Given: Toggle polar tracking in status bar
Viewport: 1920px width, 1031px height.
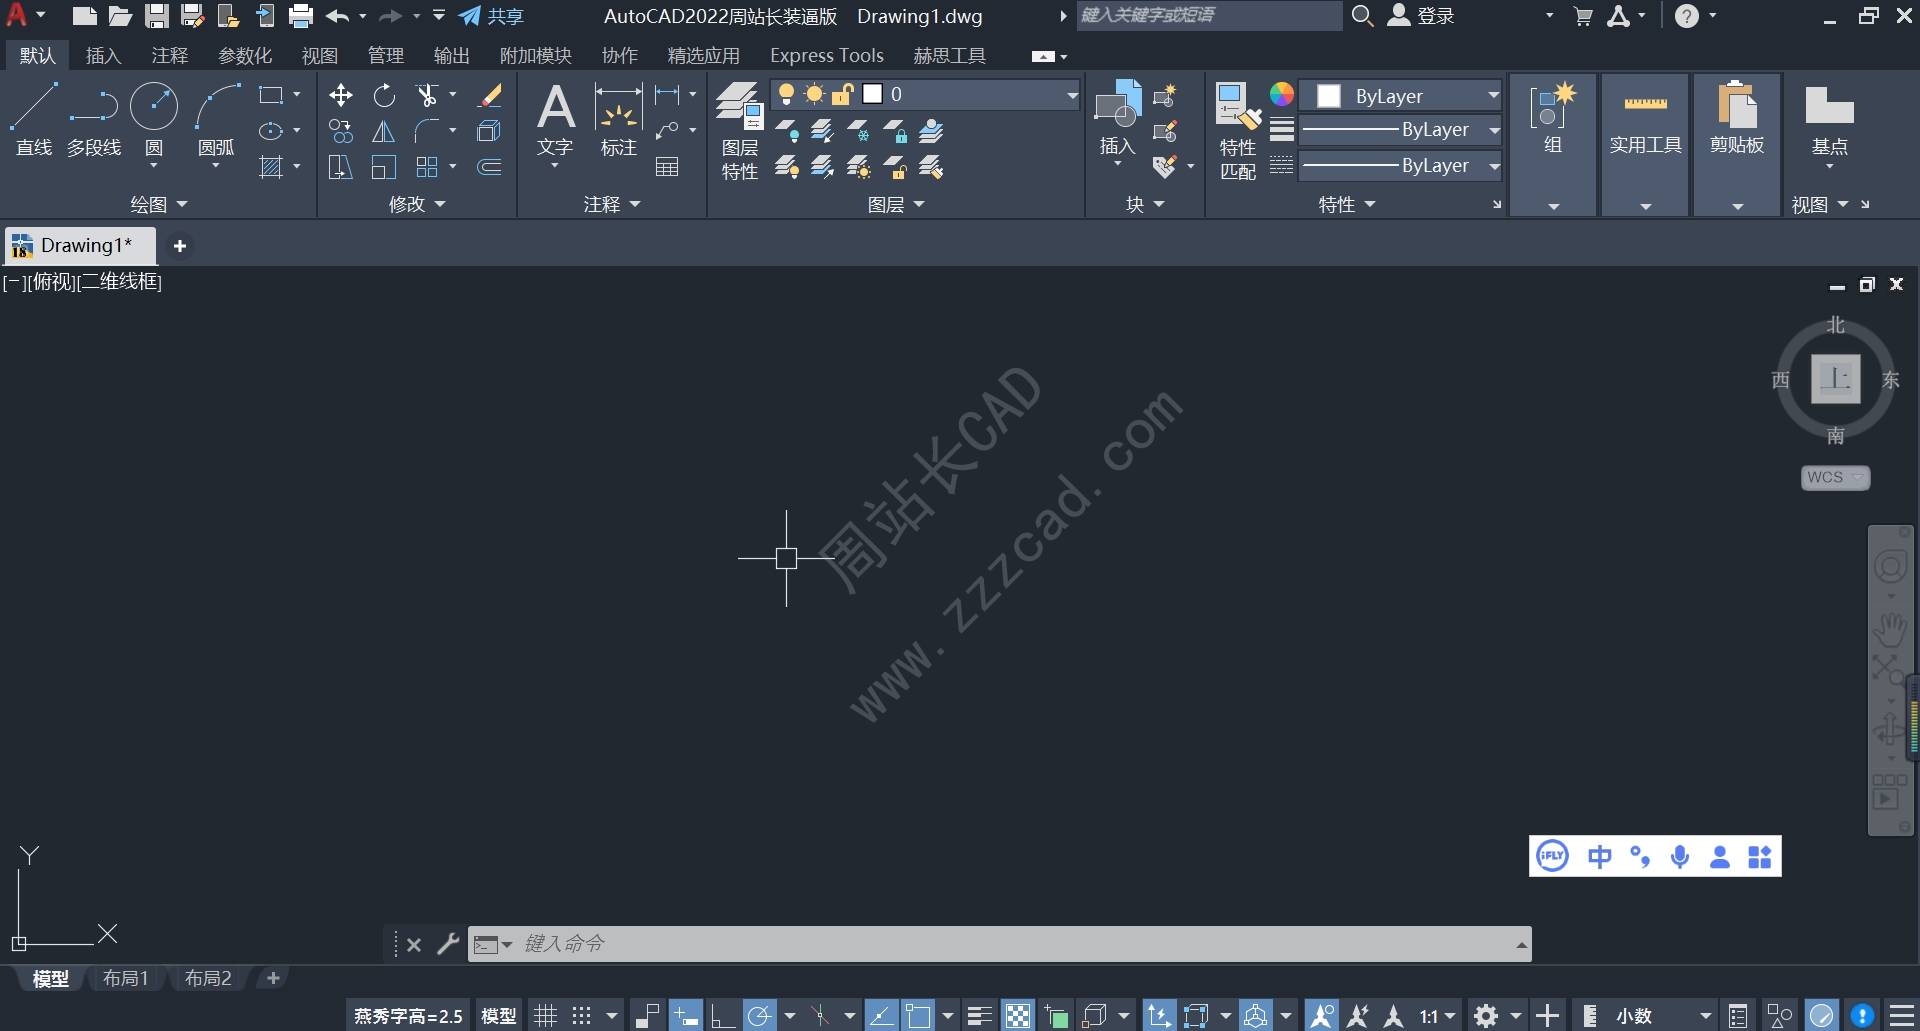Looking at the screenshot, I should point(760,1016).
